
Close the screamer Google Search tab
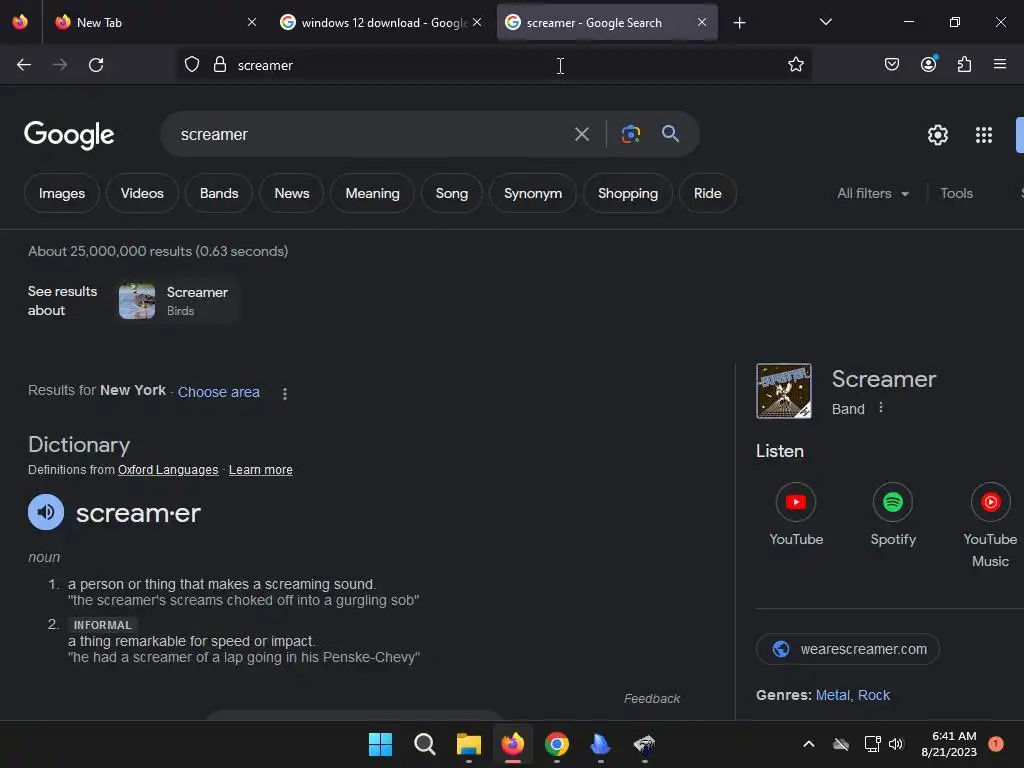click(x=701, y=22)
